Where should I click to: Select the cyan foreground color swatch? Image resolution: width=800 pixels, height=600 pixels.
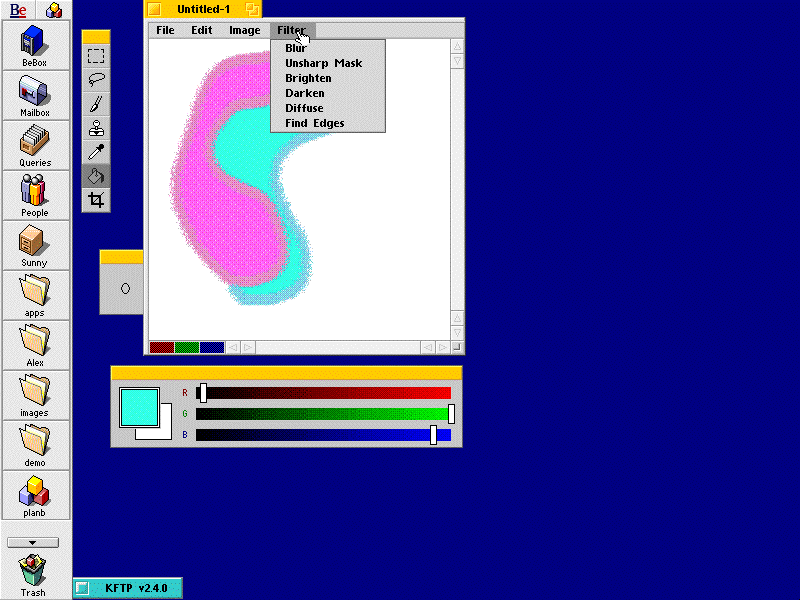[x=139, y=407]
